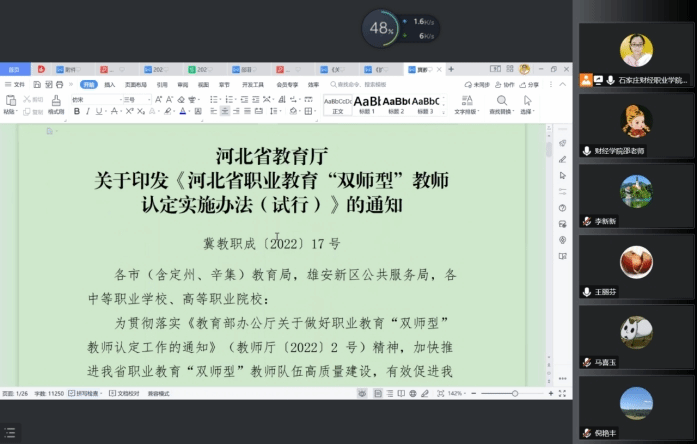Open the highlight color dropdown arrow
The height and width of the screenshot is (444, 697).
[172, 112]
